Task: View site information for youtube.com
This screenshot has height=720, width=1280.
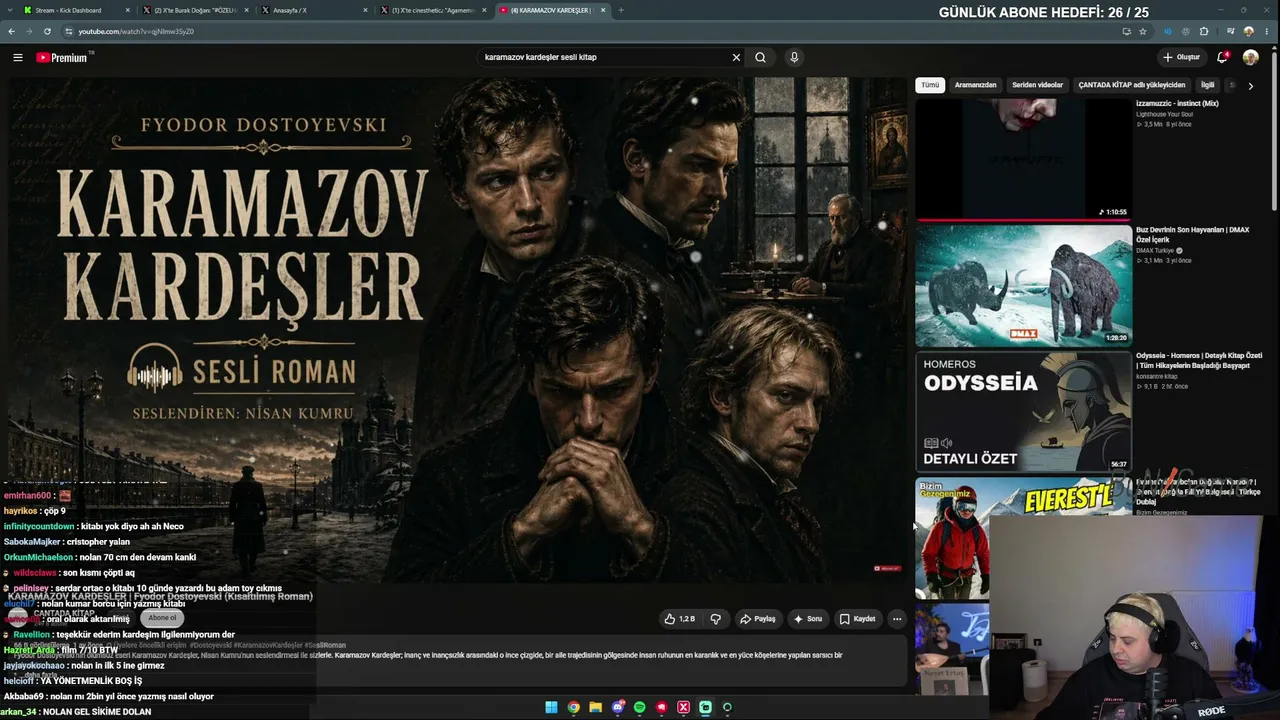Action: click(69, 31)
